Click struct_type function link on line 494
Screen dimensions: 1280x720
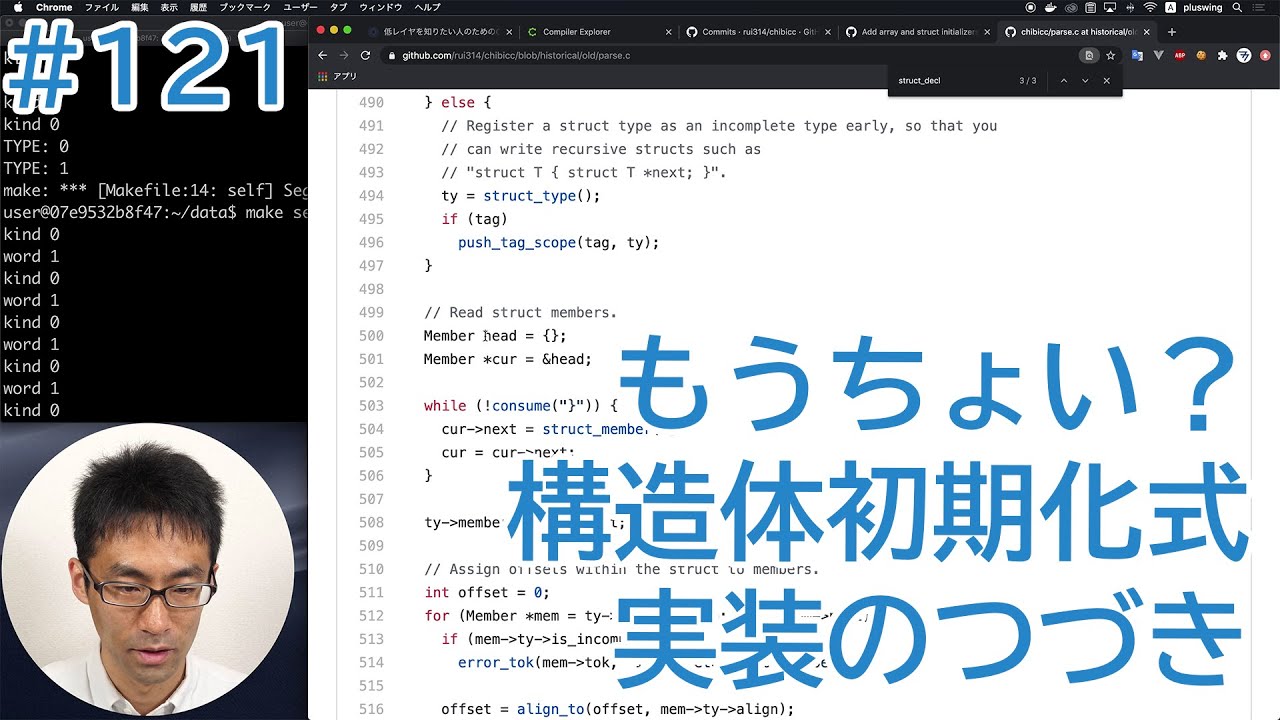click(529, 196)
